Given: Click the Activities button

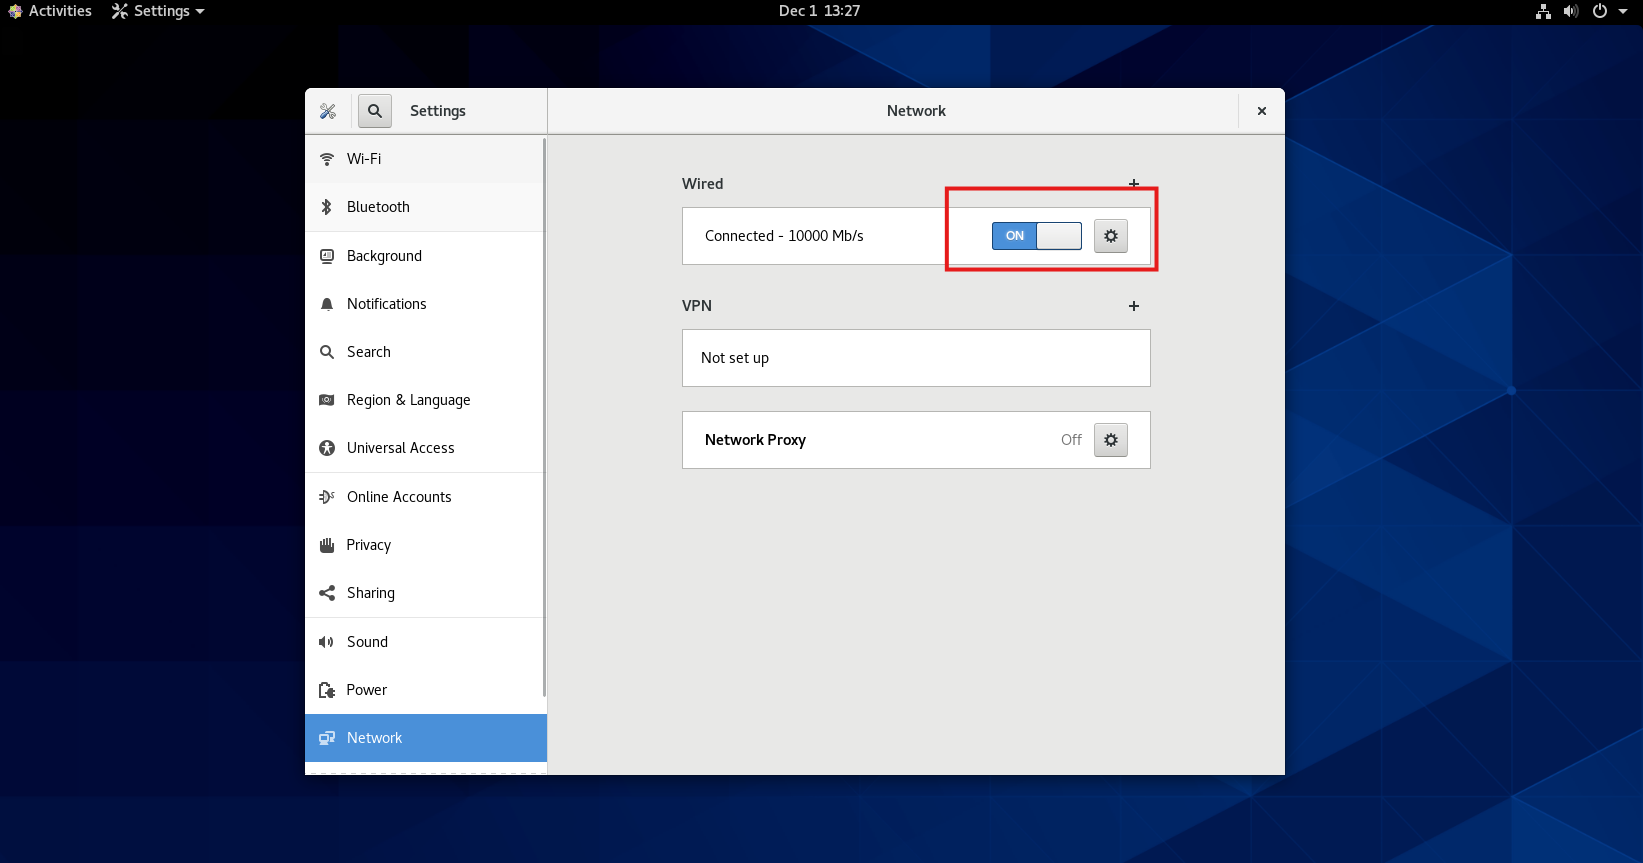Looking at the screenshot, I should pyautogui.click(x=50, y=11).
